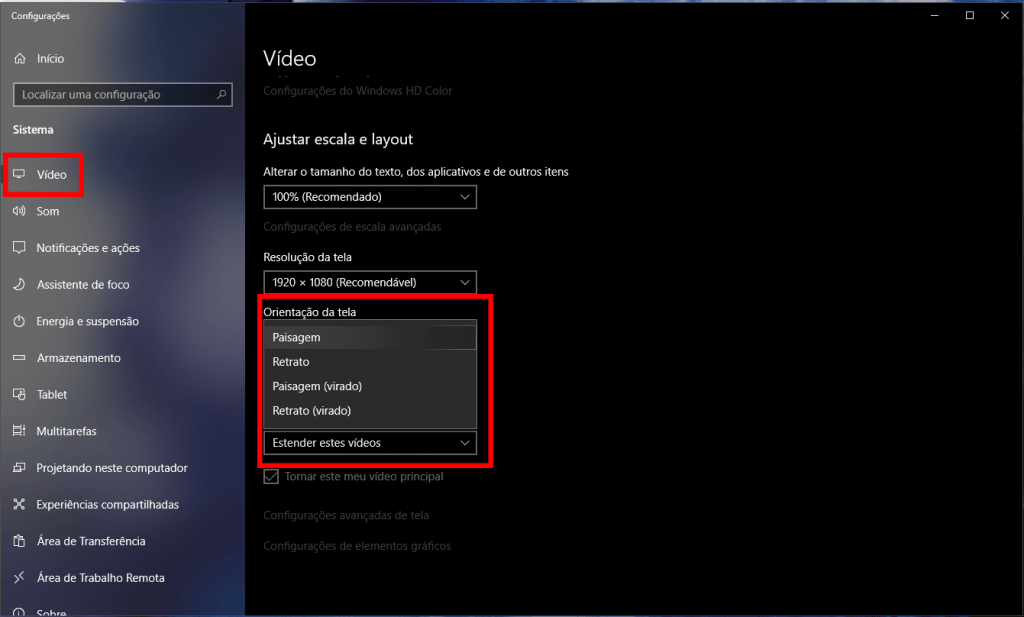Click the Área de Transferência clipboard icon
The width and height of the screenshot is (1024, 617).
20,541
